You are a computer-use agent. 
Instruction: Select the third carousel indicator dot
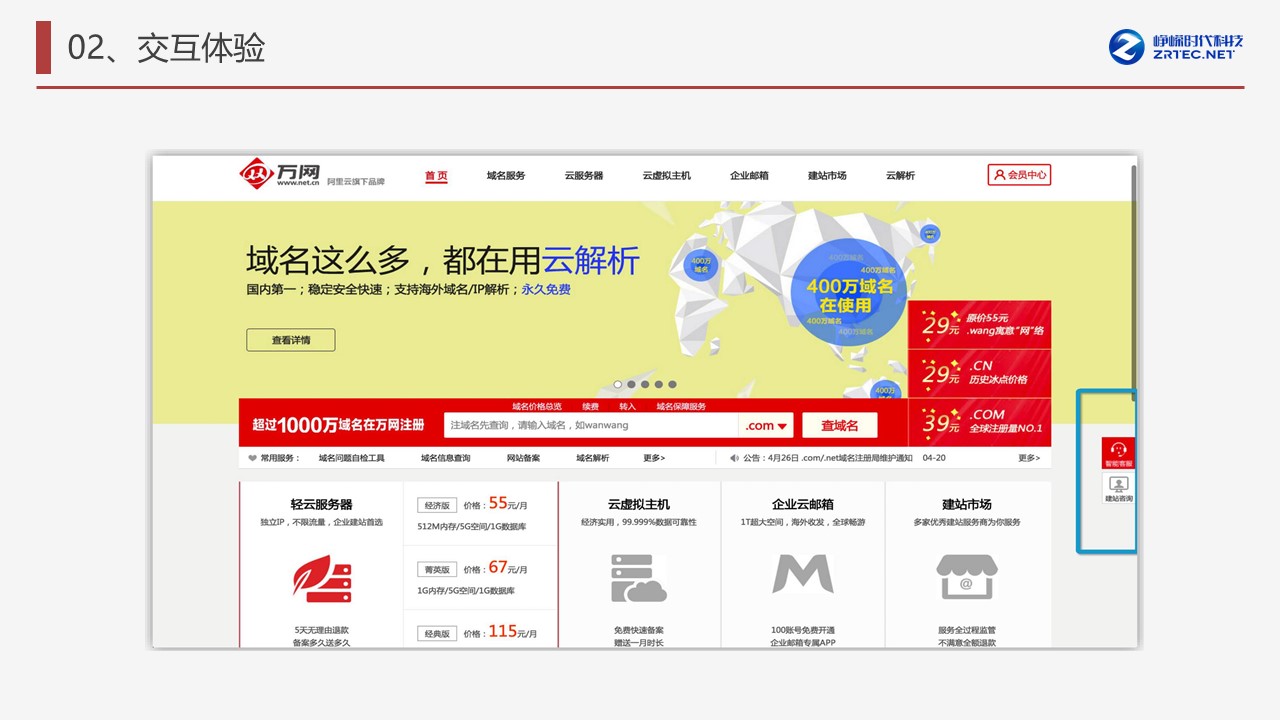click(x=645, y=384)
